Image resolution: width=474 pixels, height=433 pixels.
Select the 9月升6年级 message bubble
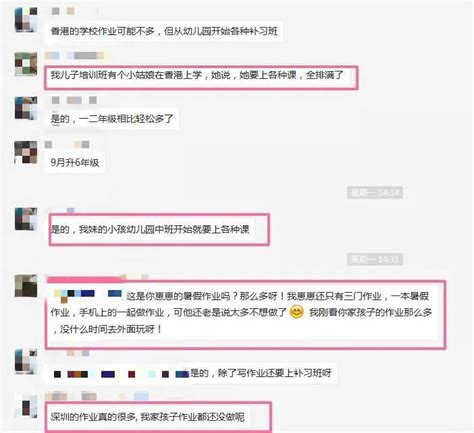75,163
